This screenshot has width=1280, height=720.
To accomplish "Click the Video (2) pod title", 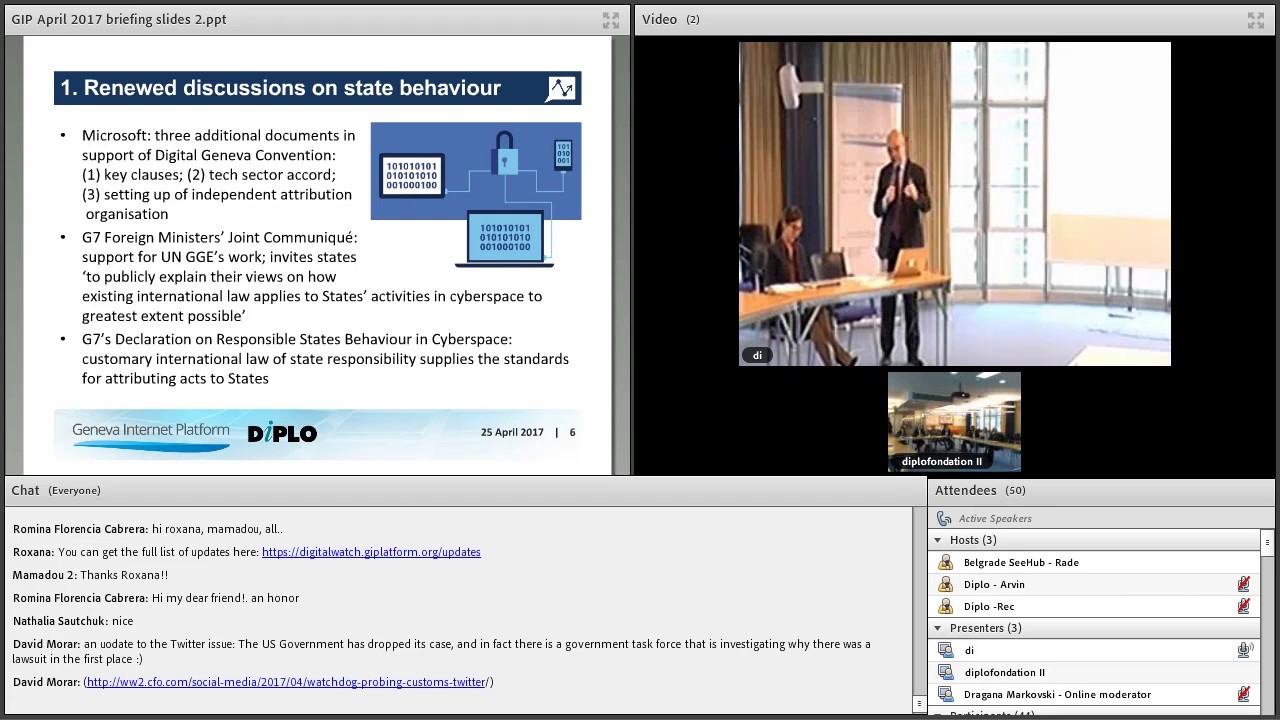I will pyautogui.click(x=671, y=19).
